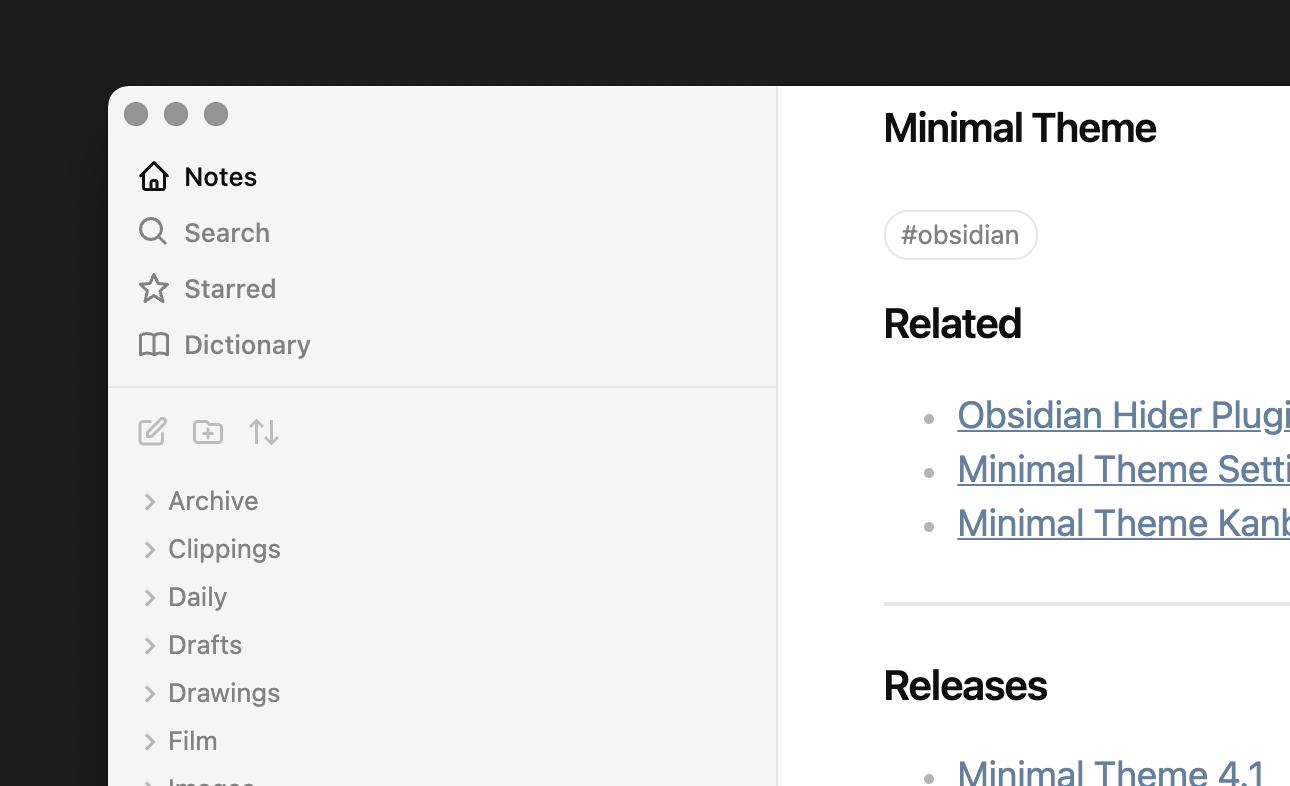Create a new note with pencil icon
This screenshot has width=1290, height=786.
(152, 432)
